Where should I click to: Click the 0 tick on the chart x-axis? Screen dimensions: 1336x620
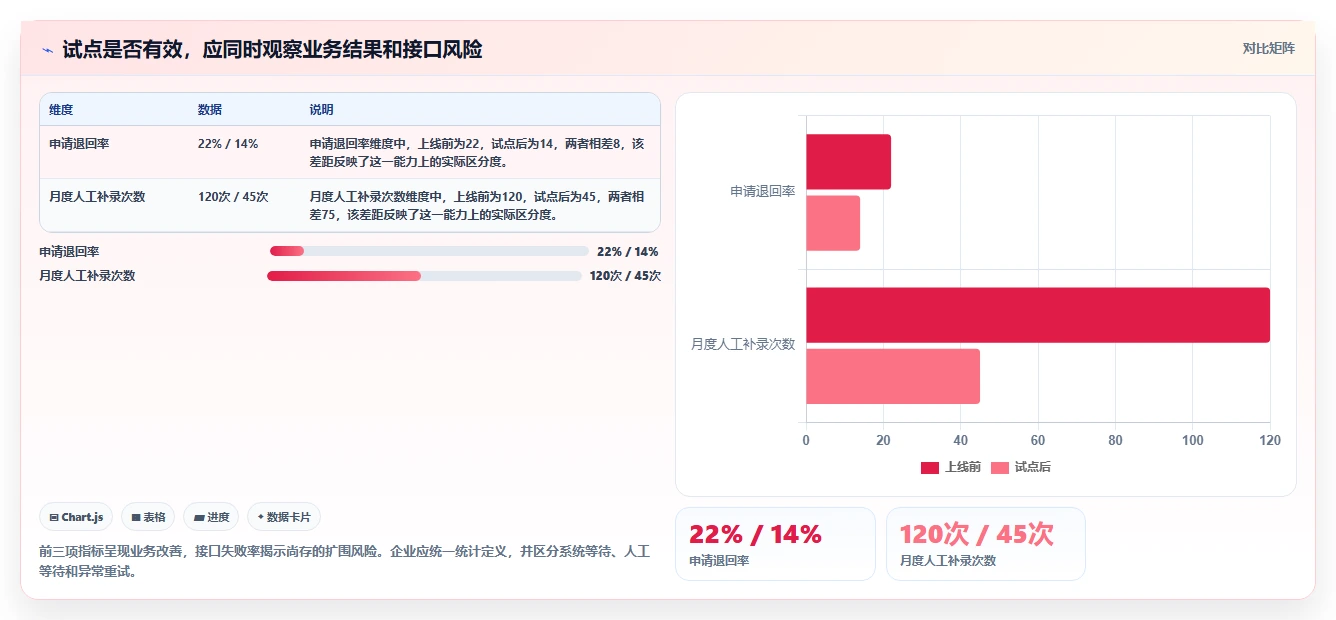pos(806,441)
